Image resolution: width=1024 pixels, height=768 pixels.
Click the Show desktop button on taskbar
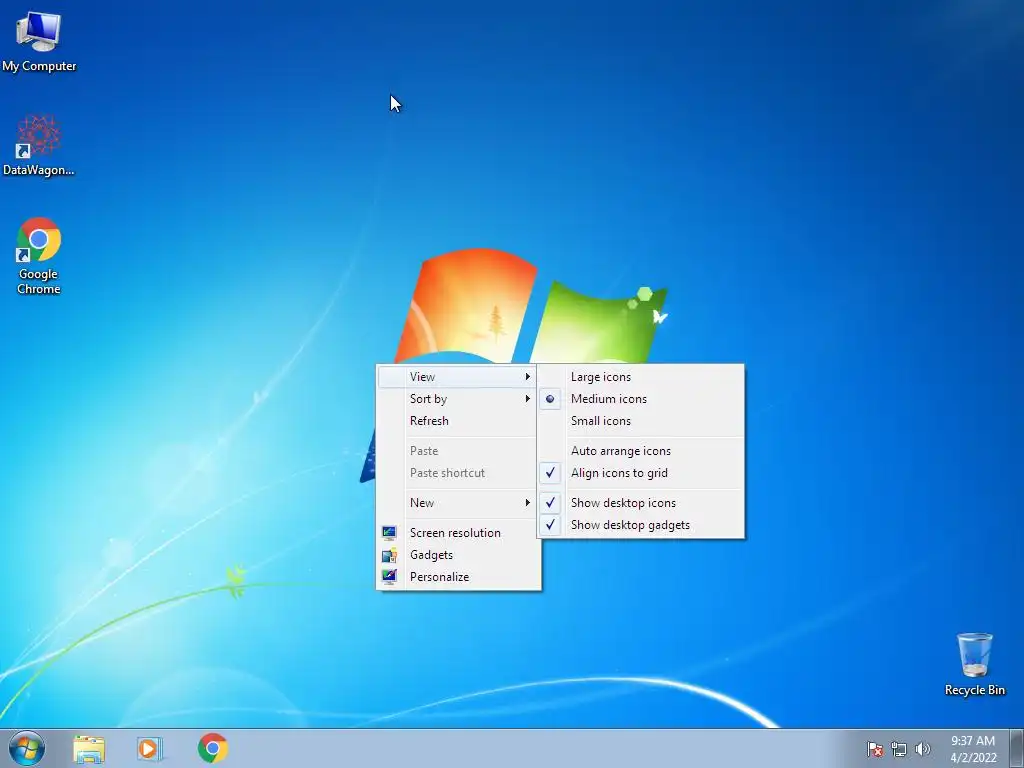pyautogui.click(x=1017, y=748)
